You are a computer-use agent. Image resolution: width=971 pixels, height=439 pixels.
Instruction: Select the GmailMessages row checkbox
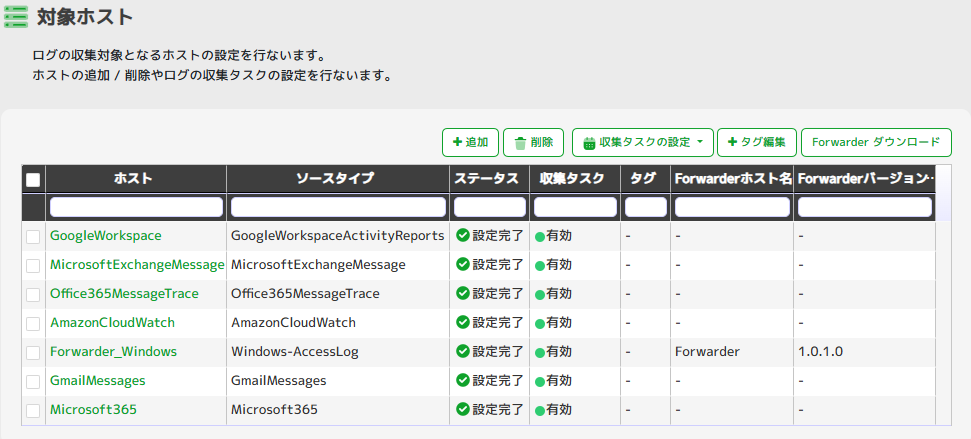point(33,381)
